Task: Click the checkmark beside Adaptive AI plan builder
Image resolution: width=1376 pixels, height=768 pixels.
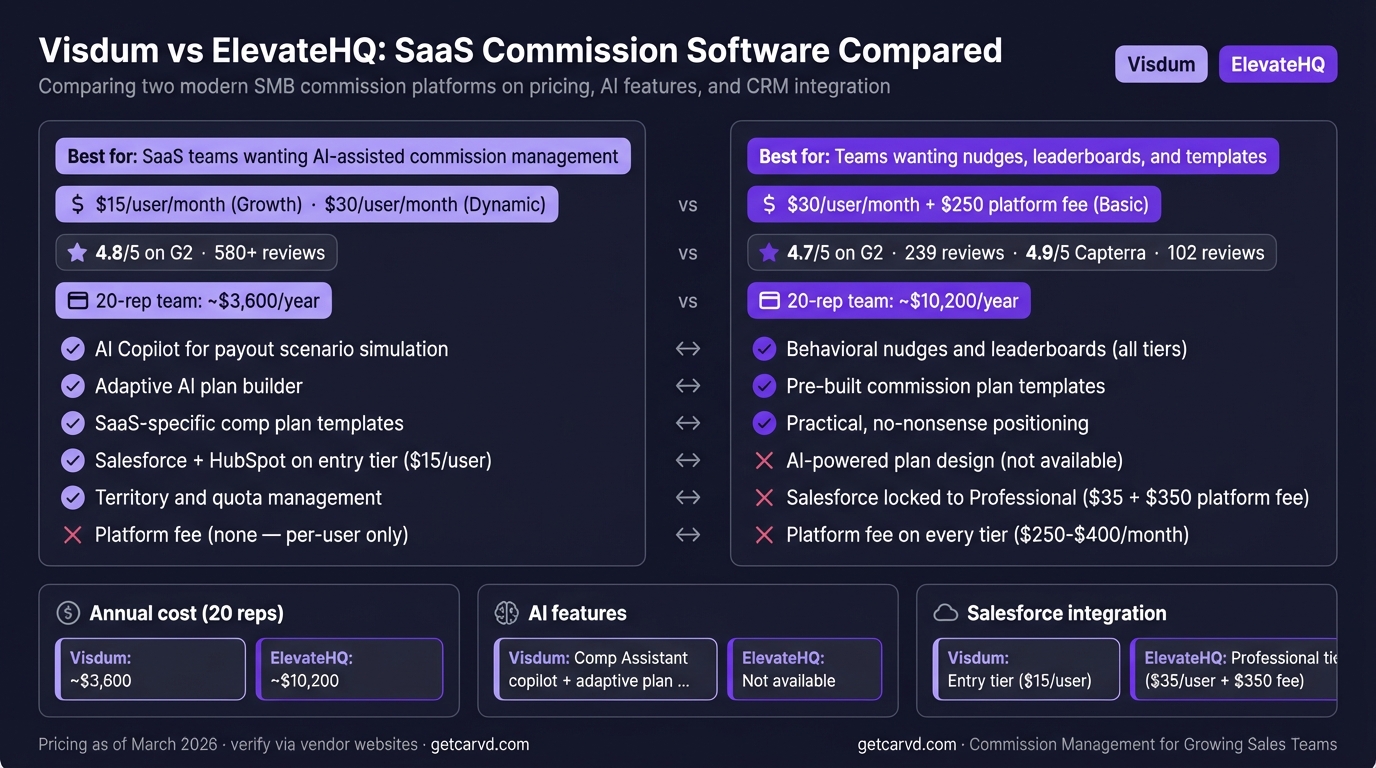Action: (73, 386)
